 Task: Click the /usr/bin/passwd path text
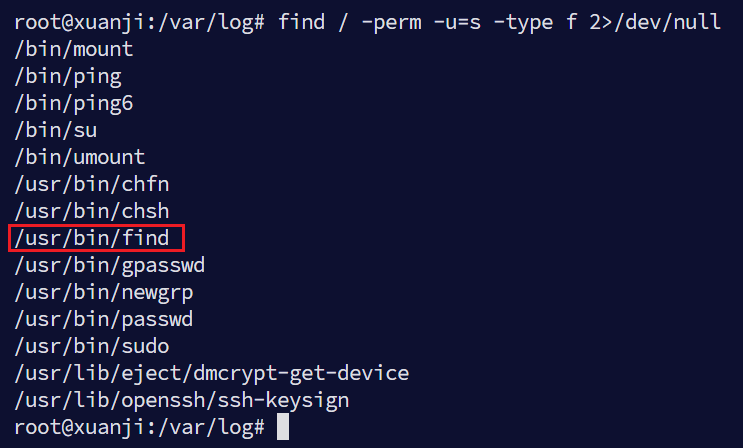[x=104, y=320]
